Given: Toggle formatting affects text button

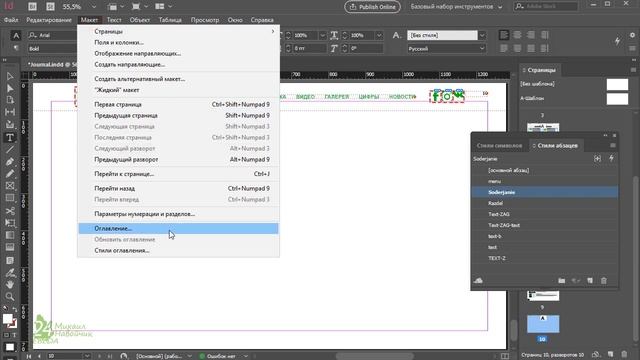Looking at the screenshot, I should pos(14,335).
